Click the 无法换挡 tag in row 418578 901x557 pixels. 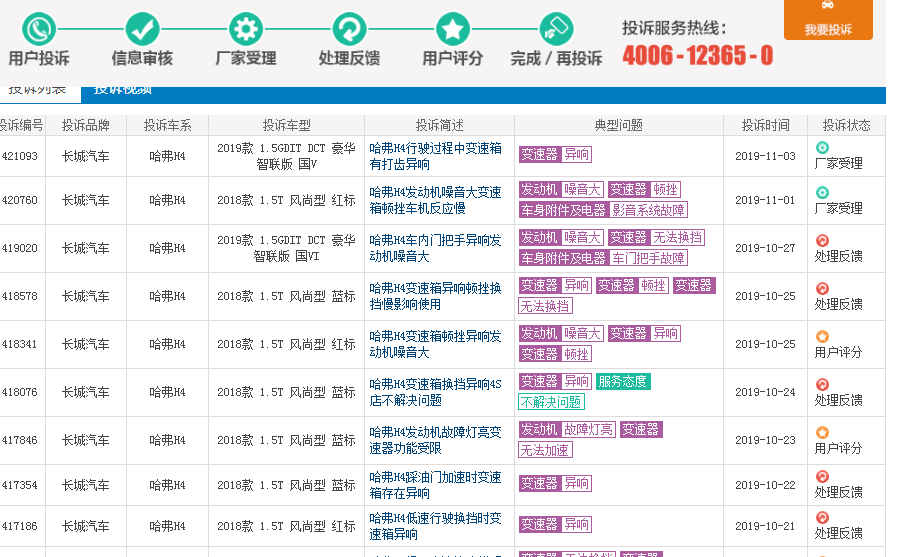pos(545,306)
